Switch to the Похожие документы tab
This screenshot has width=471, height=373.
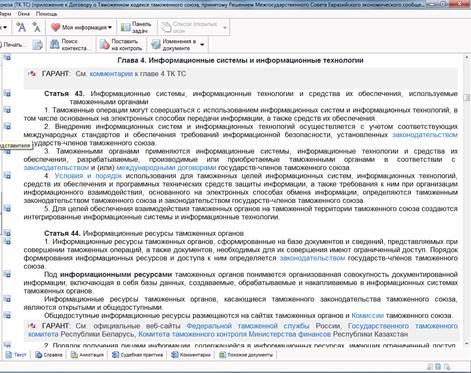tap(246, 355)
